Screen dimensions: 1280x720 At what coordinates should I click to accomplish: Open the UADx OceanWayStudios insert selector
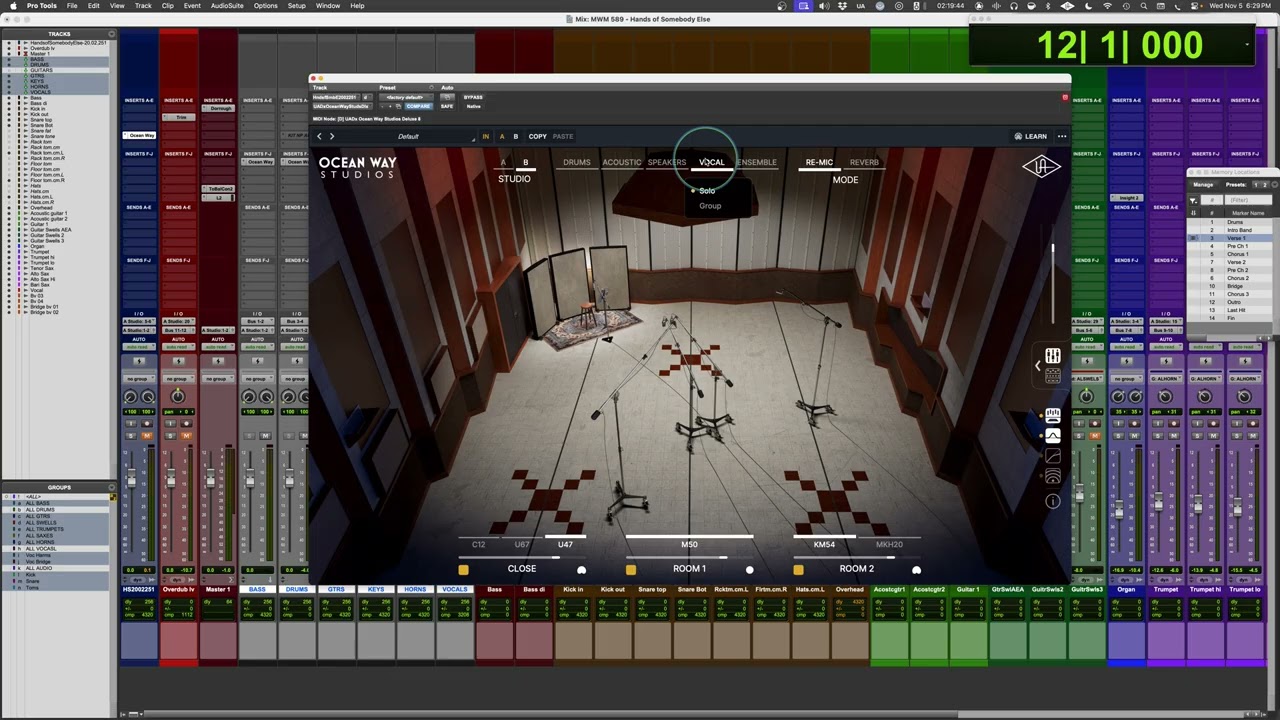pyautogui.click(x=341, y=106)
